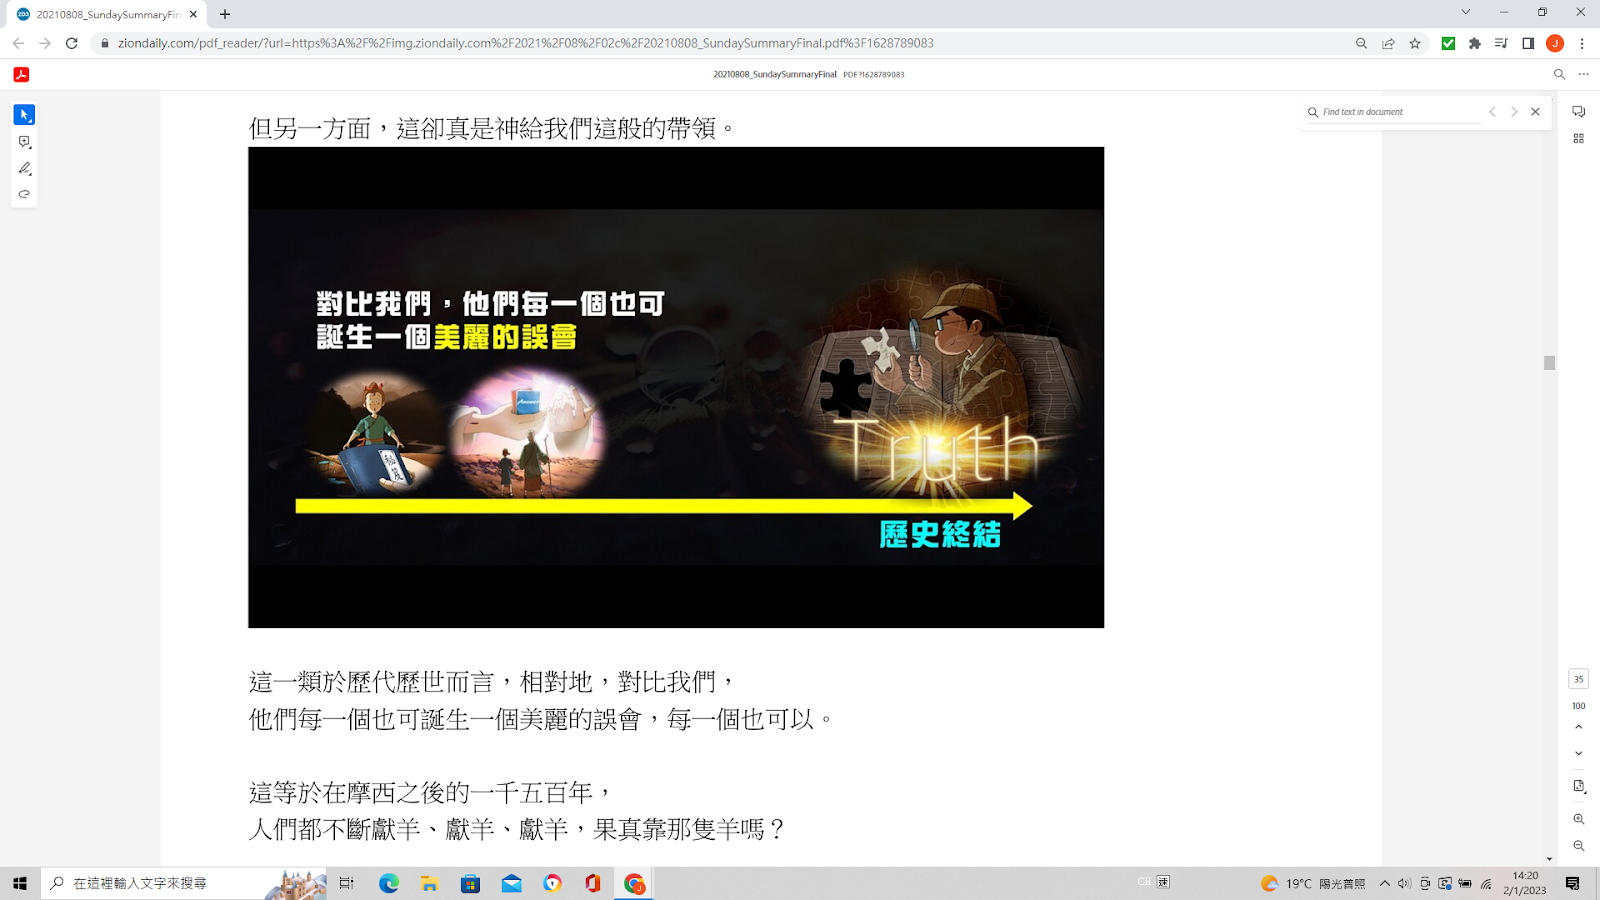Open the extensions puzzle menu
This screenshot has height=900, width=1600.
click(1475, 43)
